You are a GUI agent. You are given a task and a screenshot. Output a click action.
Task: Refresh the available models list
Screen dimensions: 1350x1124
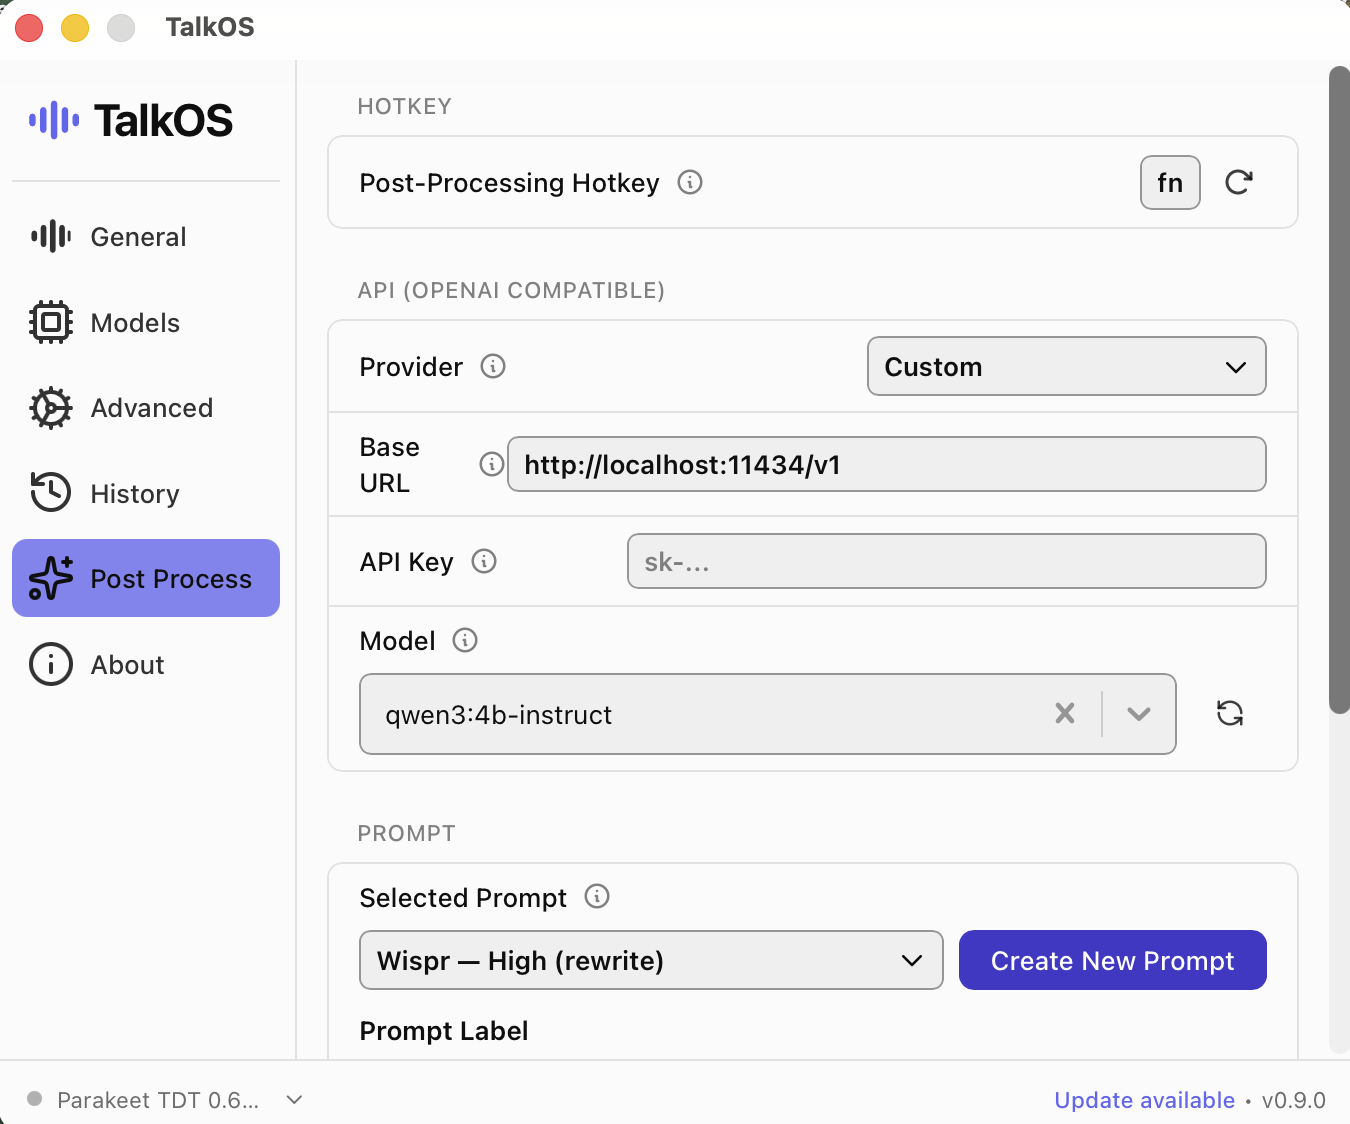coord(1230,713)
